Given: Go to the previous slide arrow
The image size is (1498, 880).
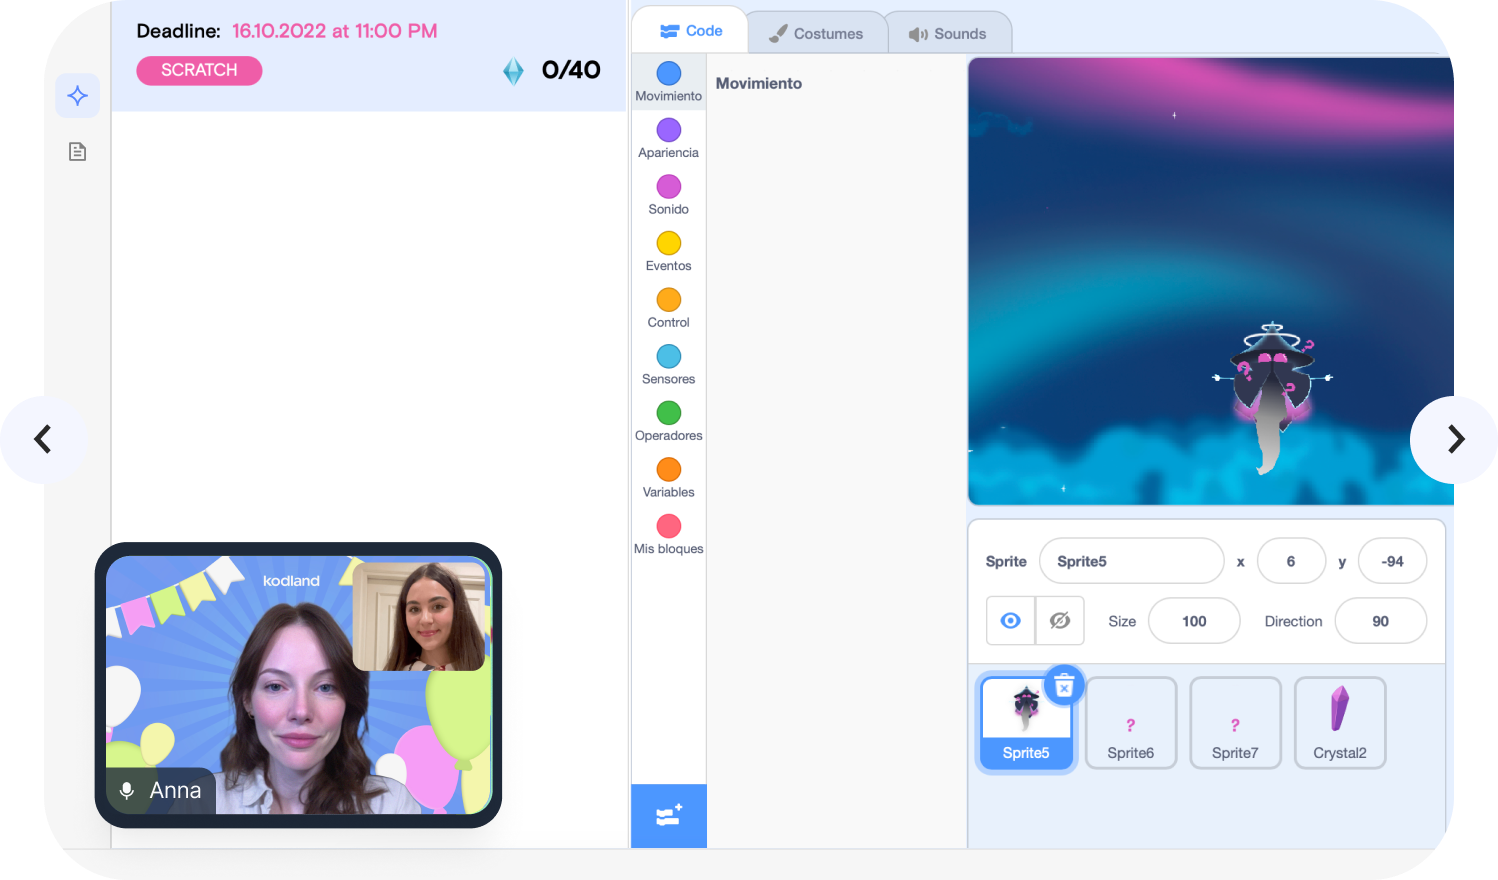Looking at the screenshot, I should click(43, 439).
